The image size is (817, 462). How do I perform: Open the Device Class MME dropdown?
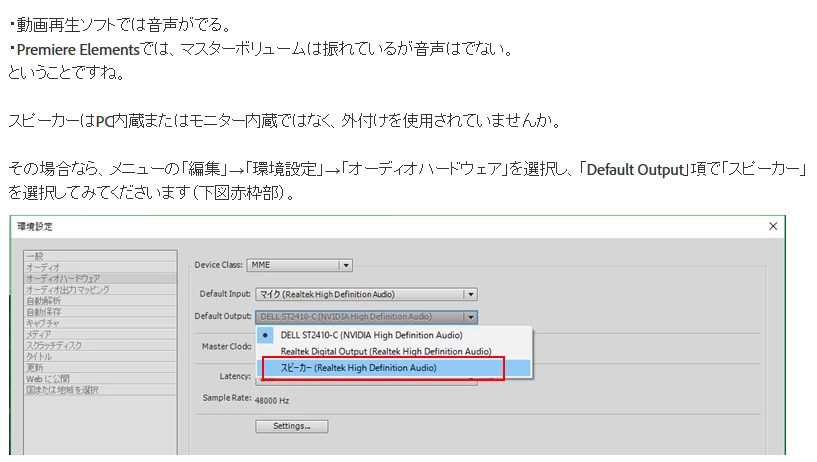300,265
